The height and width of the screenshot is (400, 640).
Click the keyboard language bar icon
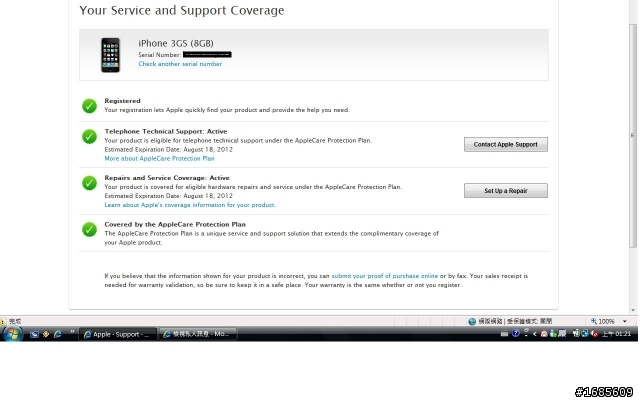pos(504,334)
